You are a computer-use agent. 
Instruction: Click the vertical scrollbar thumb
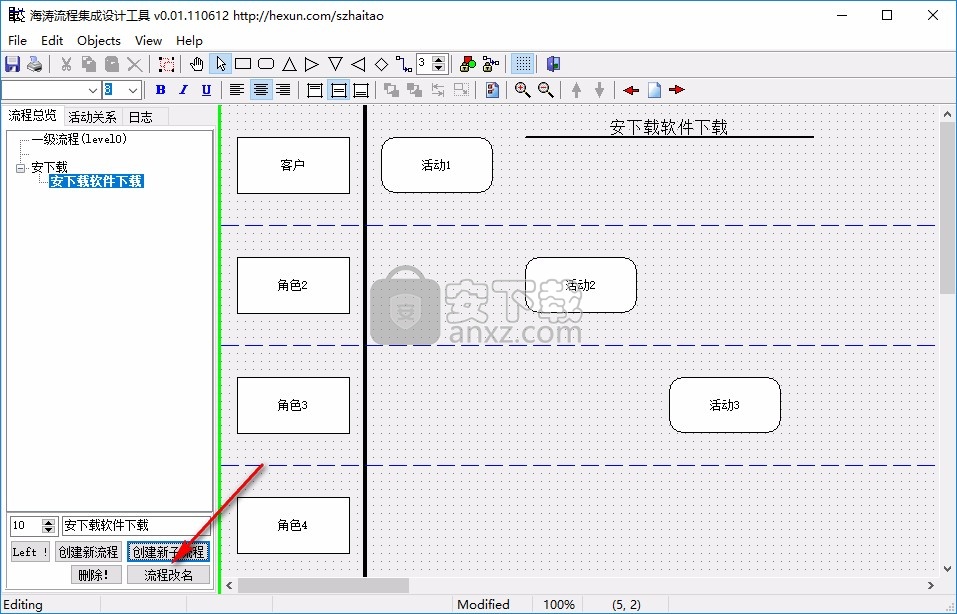point(947,208)
